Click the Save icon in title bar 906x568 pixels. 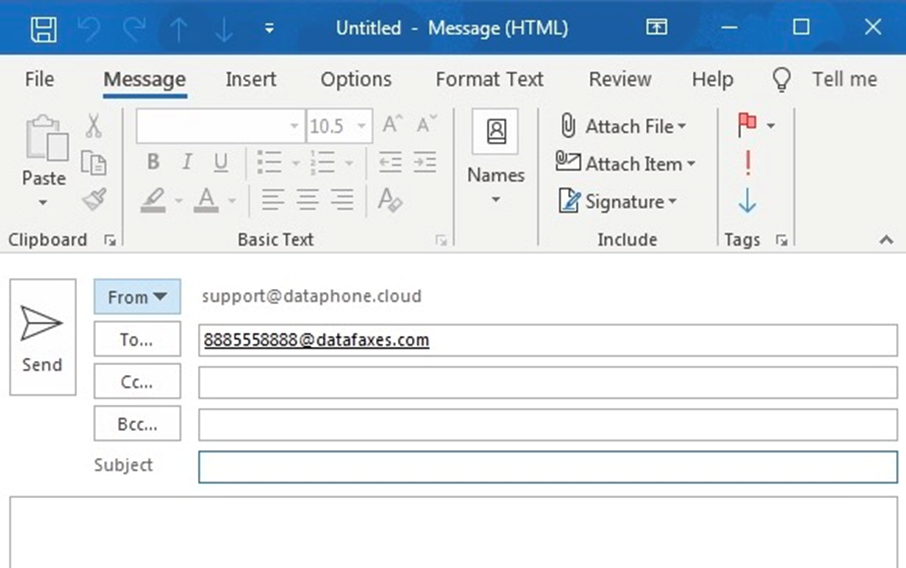coord(43,29)
